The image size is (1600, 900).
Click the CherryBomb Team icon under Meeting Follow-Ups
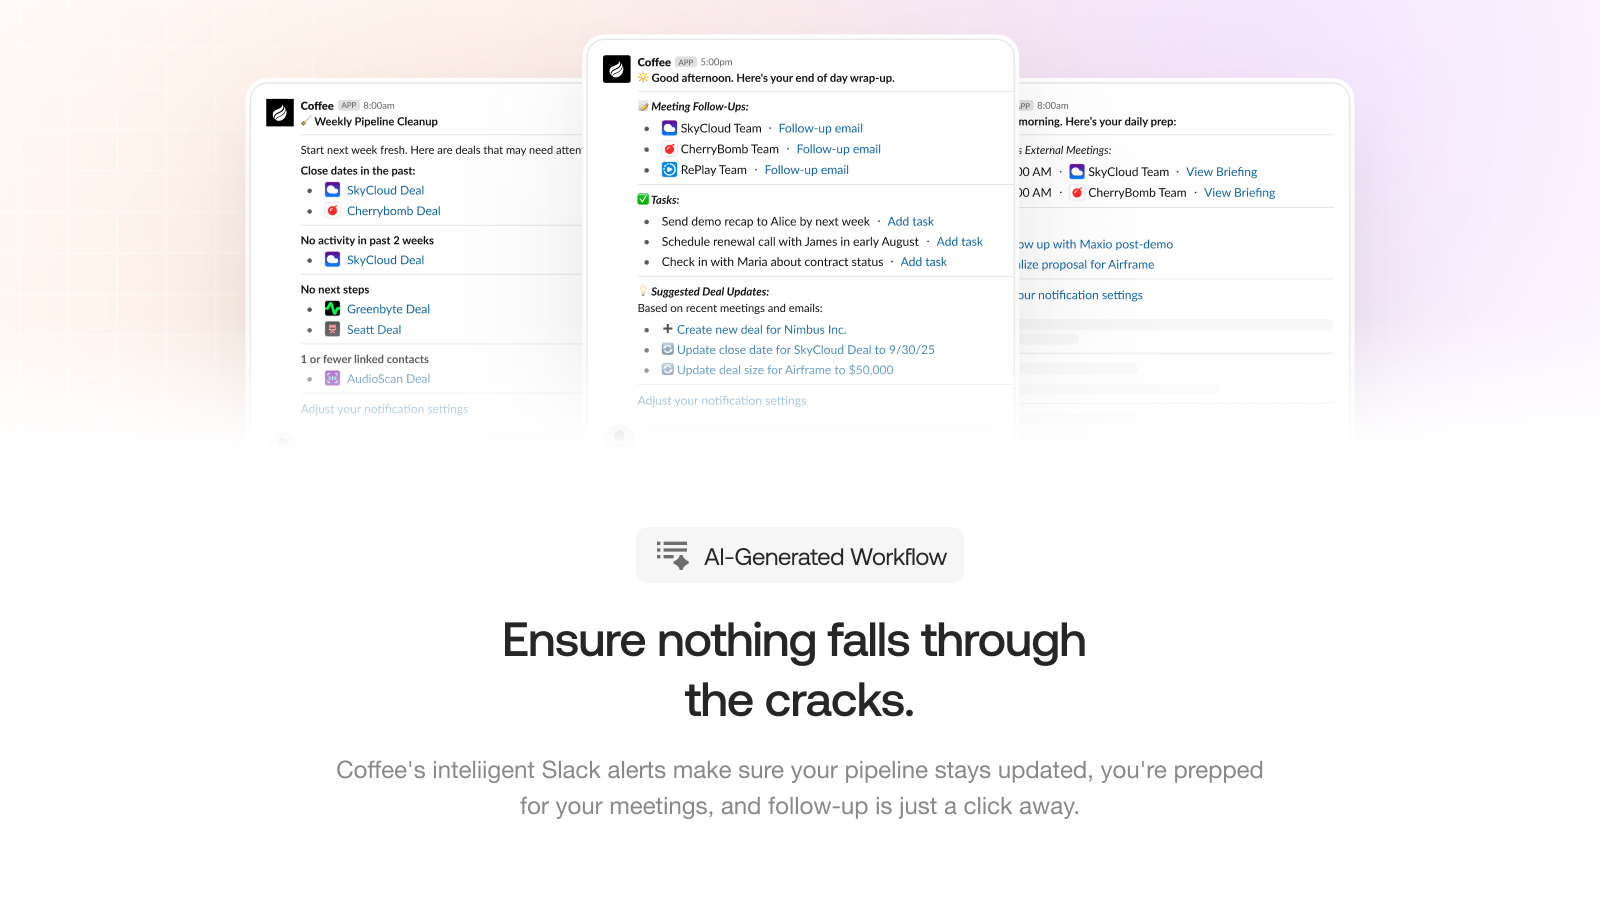(x=669, y=149)
